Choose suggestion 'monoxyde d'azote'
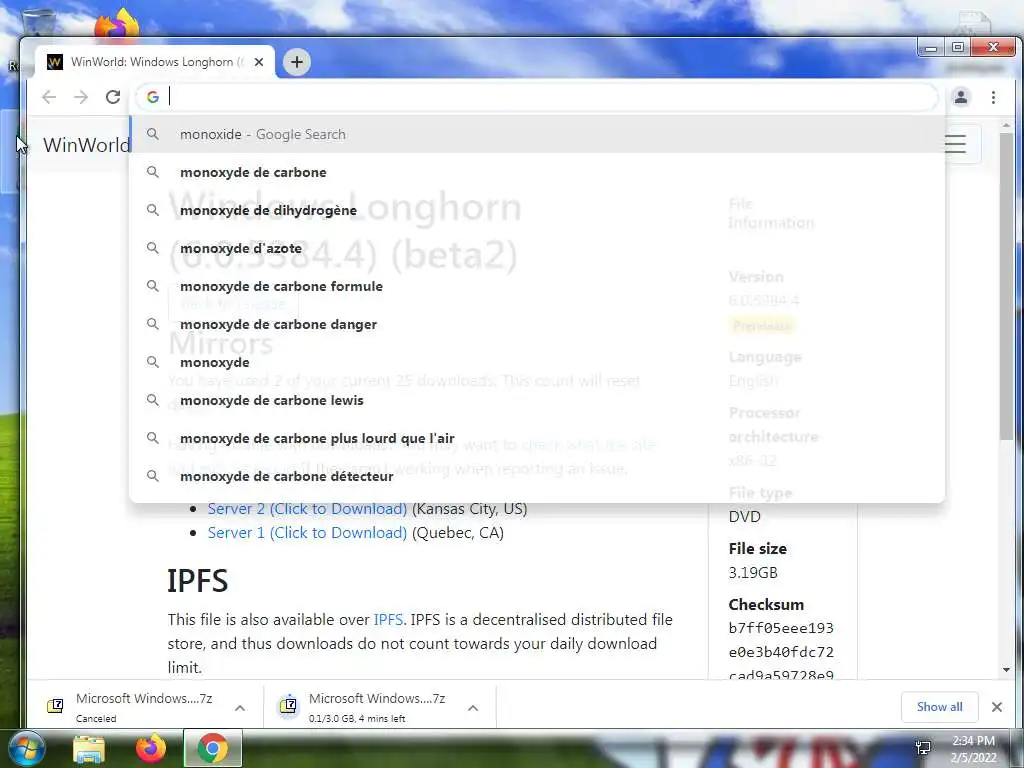This screenshot has height=768, width=1024. (x=537, y=248)
